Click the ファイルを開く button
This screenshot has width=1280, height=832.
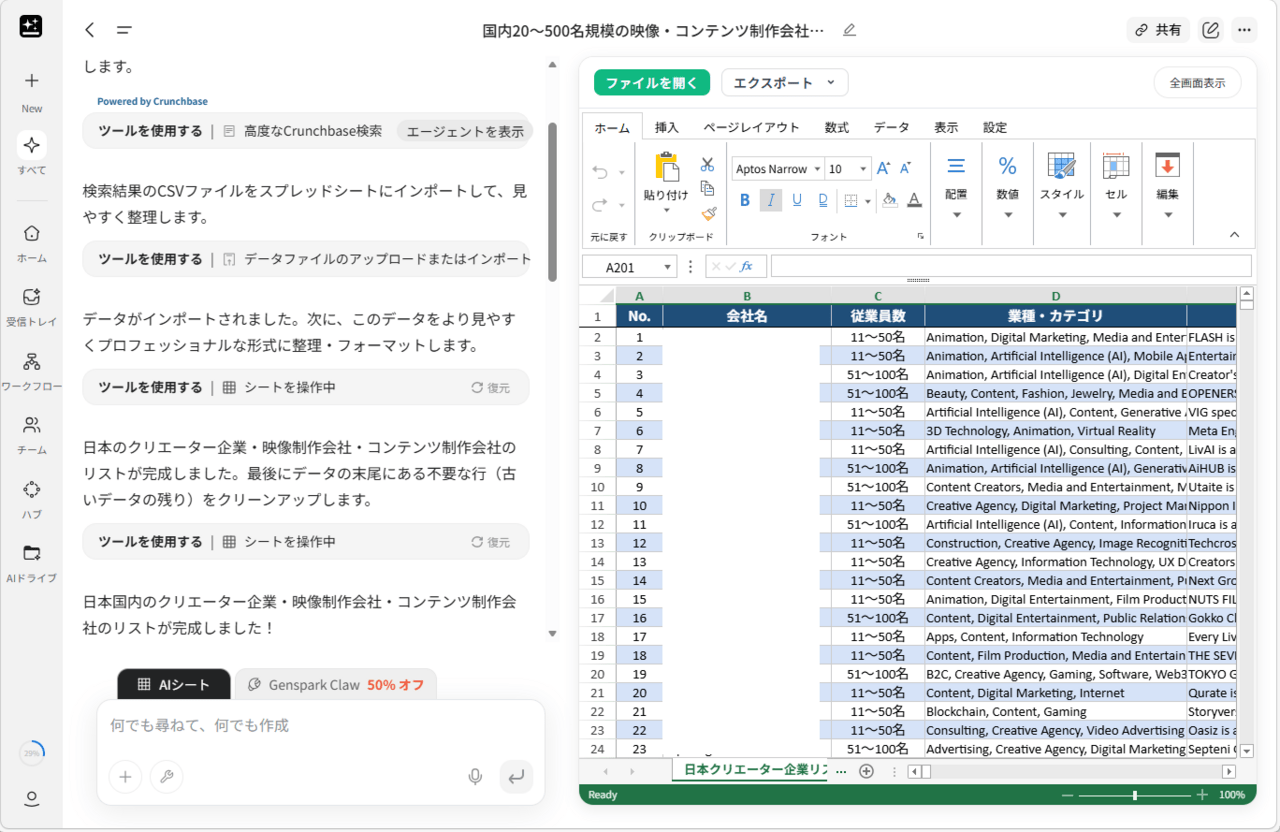tap(651, 83)
